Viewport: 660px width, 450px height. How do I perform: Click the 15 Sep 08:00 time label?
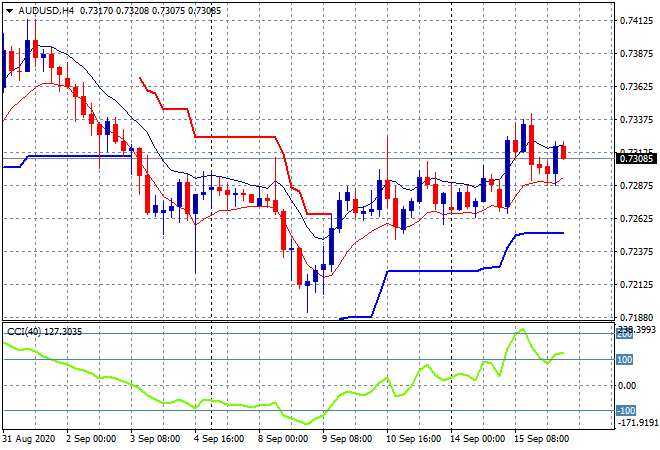coord(541,439)
